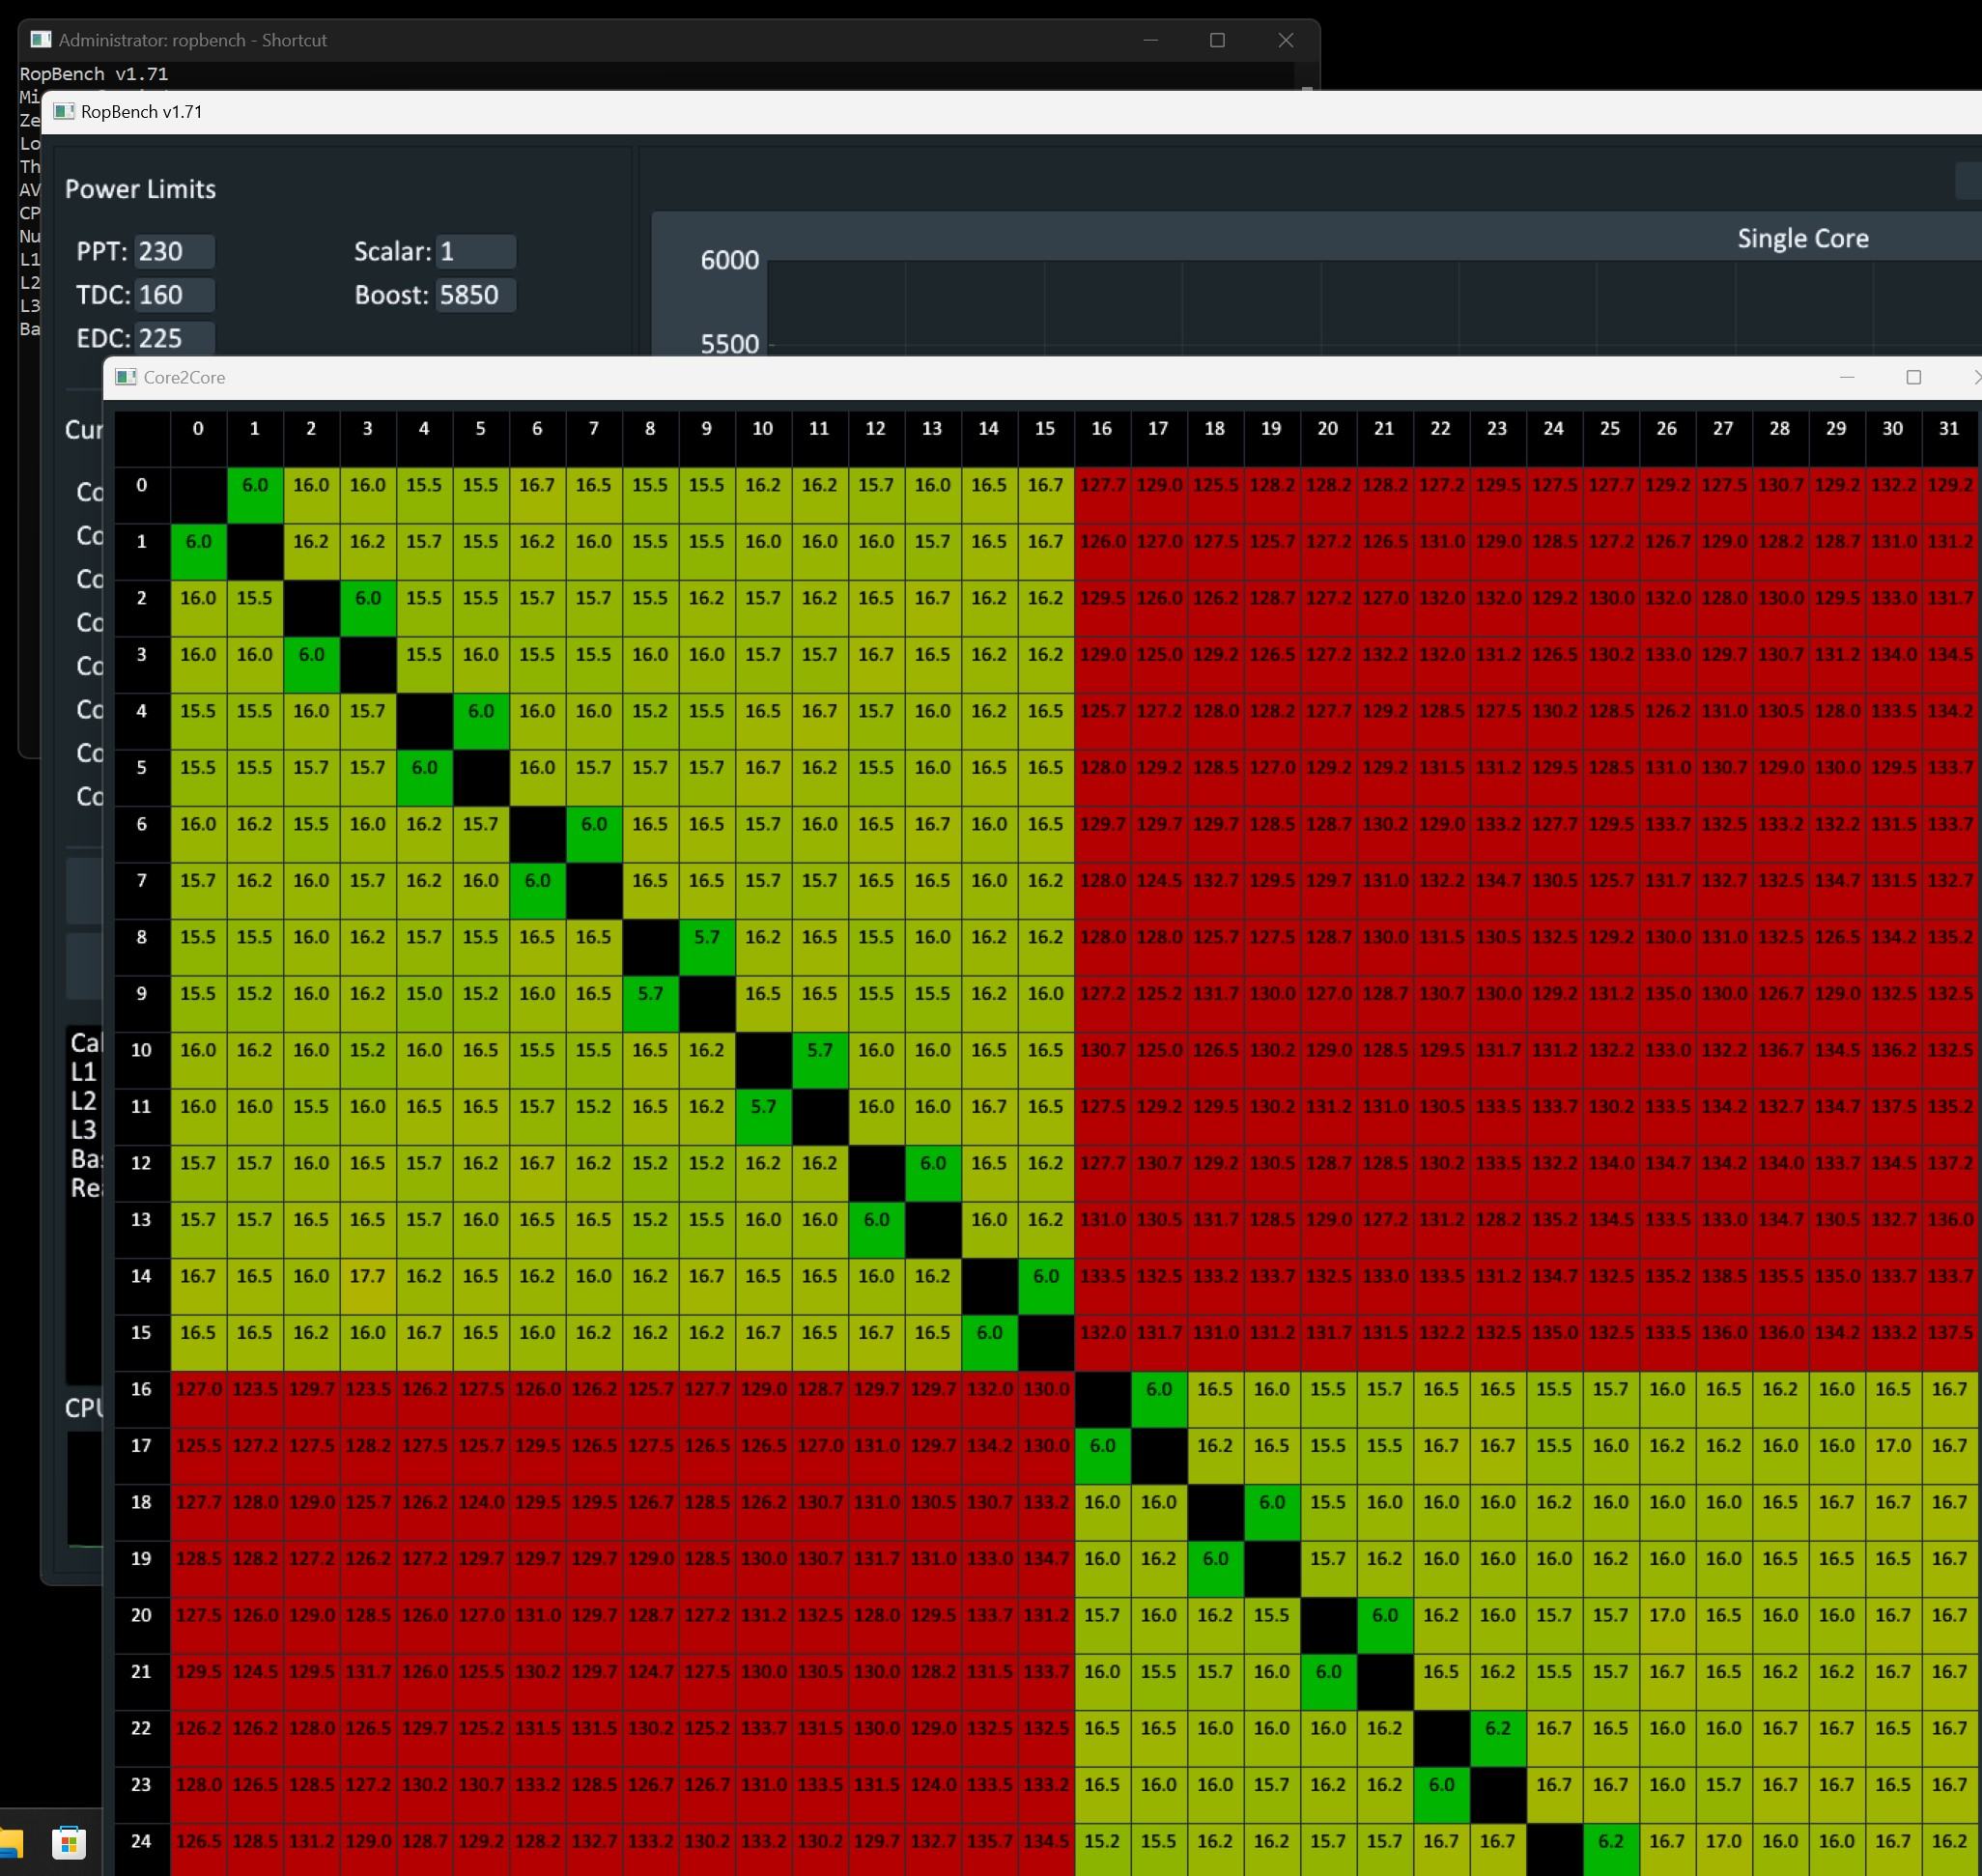Click the PPT power limit field
The image size is (1982, 1876).
174,251
